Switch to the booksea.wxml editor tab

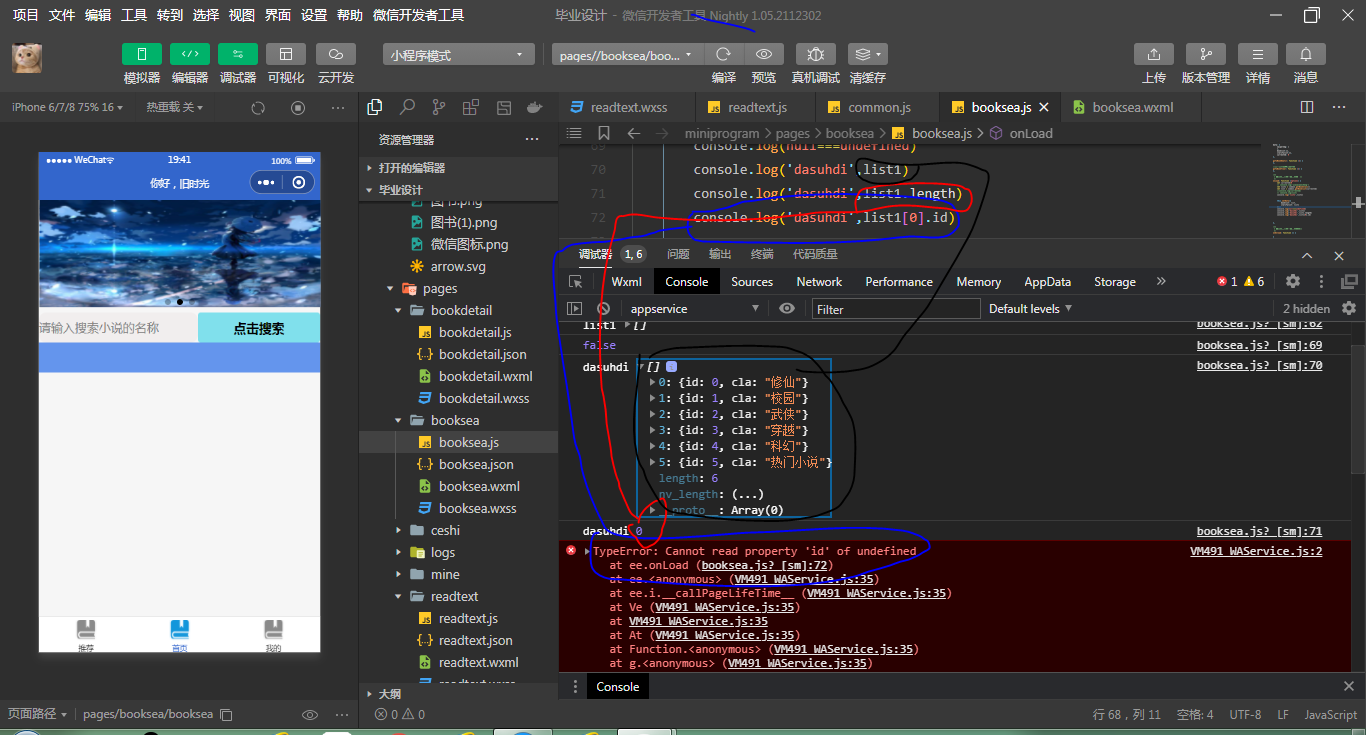[x=1133, y=107]
